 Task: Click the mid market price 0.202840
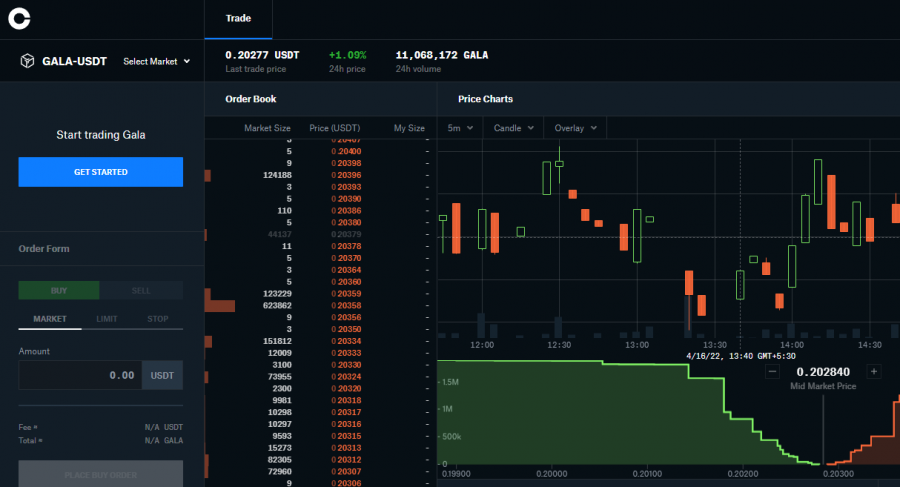point(823,372)
